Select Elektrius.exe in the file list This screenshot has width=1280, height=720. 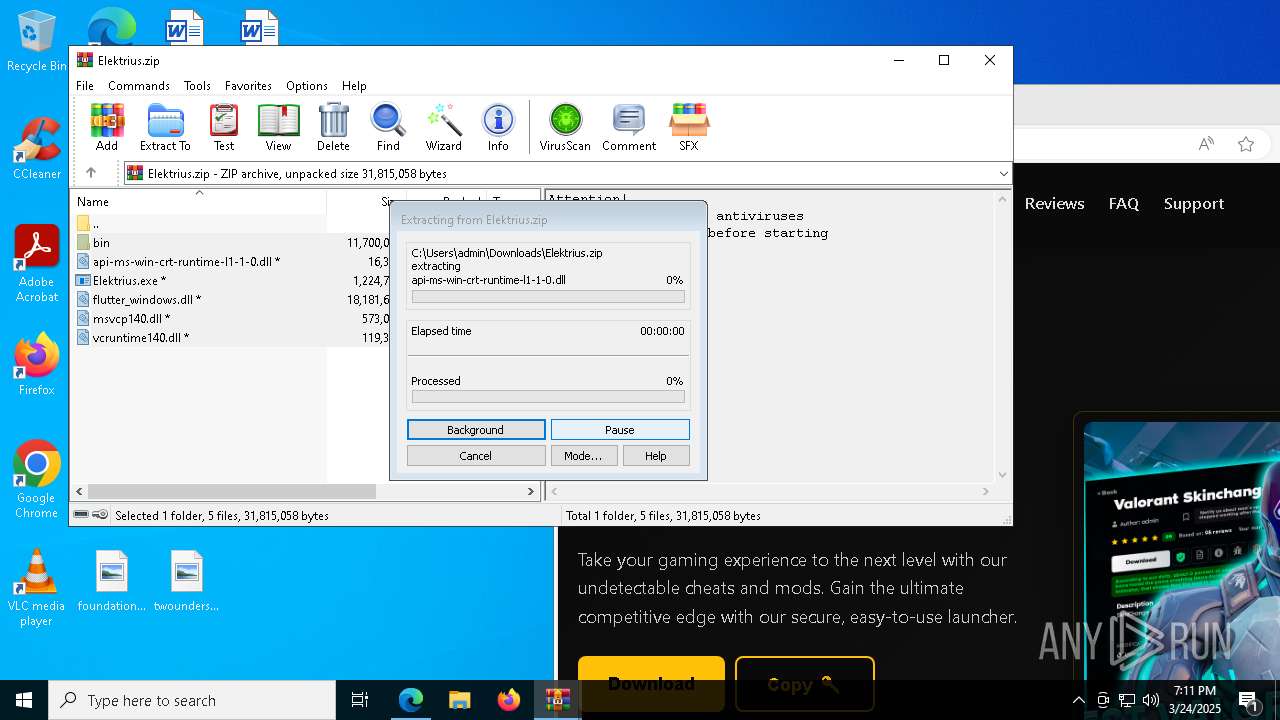click(x=230, y=280)
